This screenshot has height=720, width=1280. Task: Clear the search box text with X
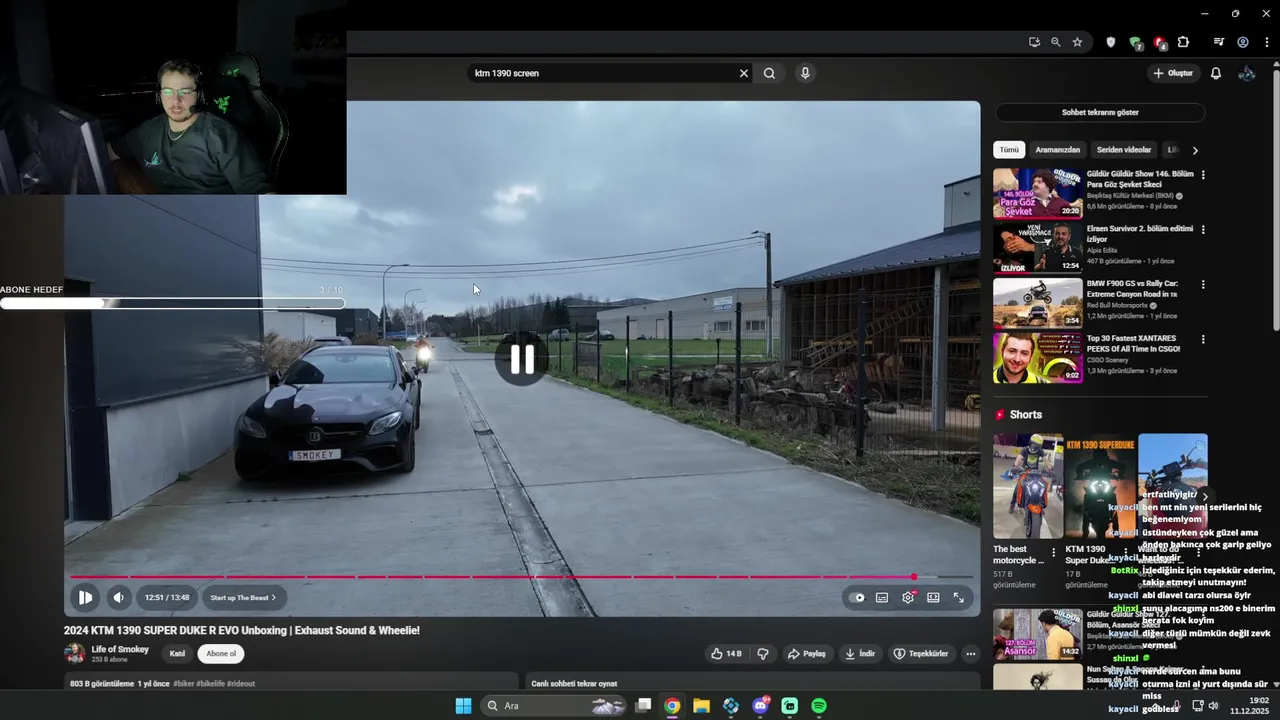pyautogui.click(x=743, y=73)
